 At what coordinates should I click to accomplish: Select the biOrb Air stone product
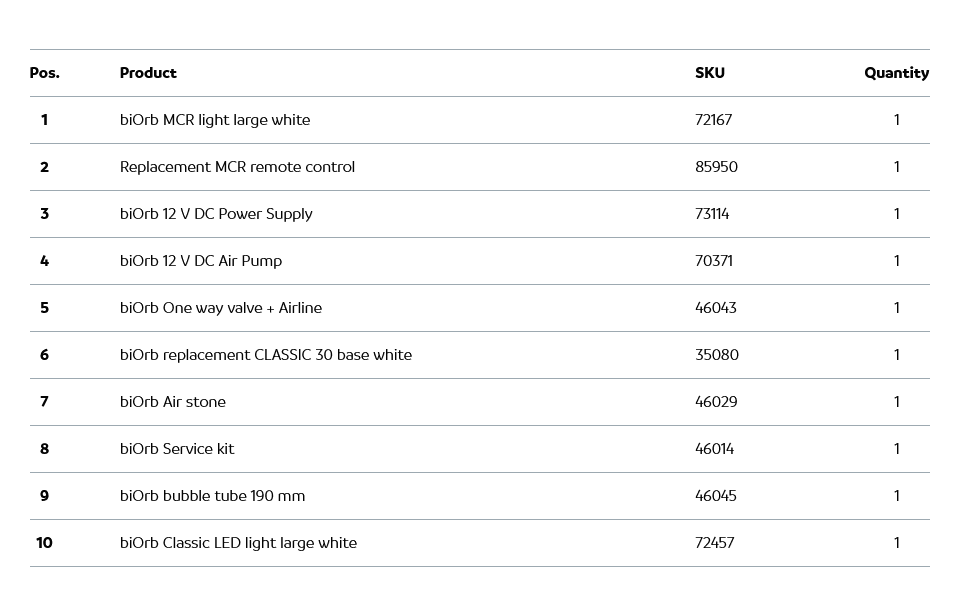click(x=173, y=402)
